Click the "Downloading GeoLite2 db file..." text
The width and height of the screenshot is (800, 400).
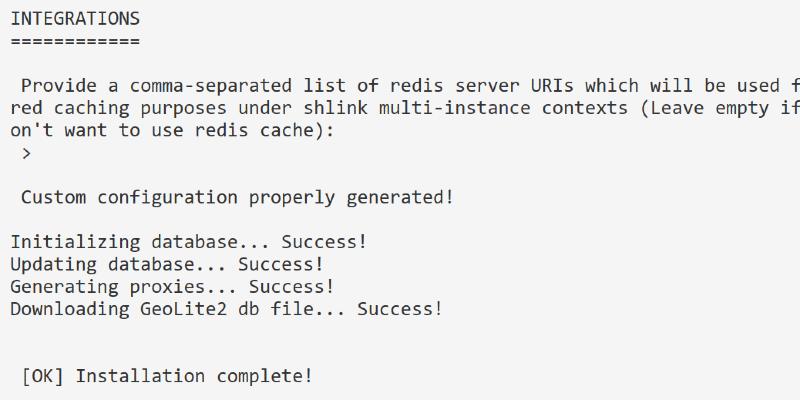pos(178,308)
